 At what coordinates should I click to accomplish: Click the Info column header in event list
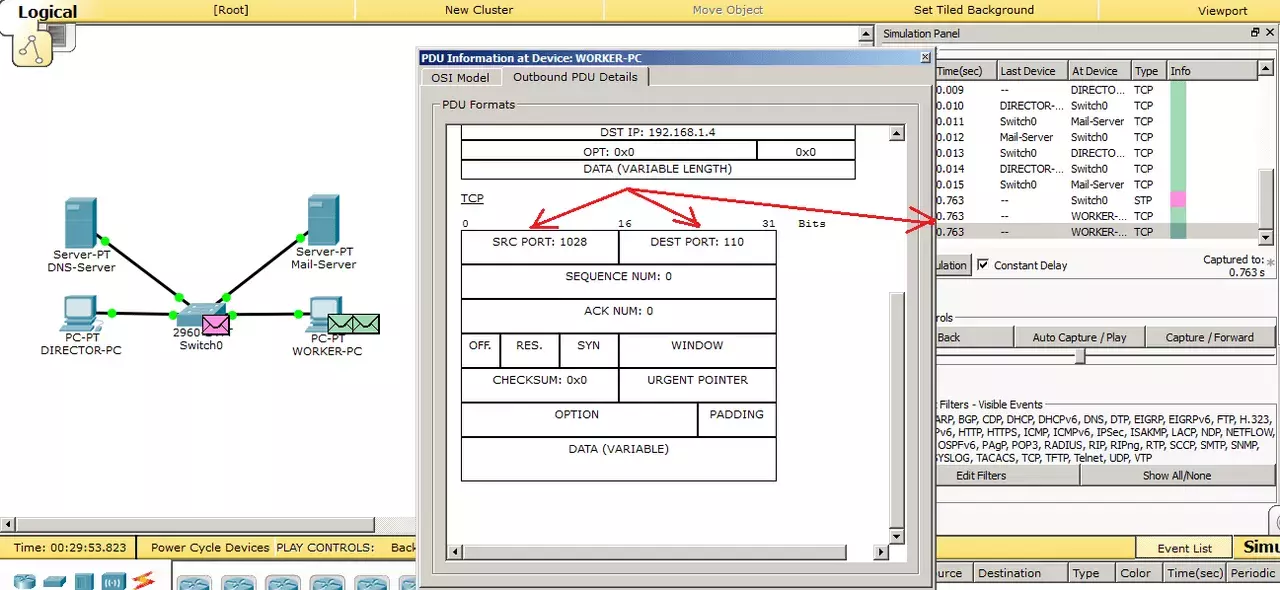[1211, 71]
